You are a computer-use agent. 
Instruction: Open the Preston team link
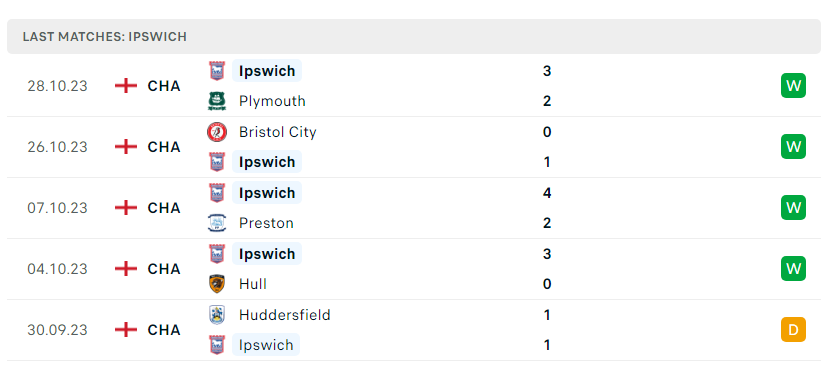point(266,223)
